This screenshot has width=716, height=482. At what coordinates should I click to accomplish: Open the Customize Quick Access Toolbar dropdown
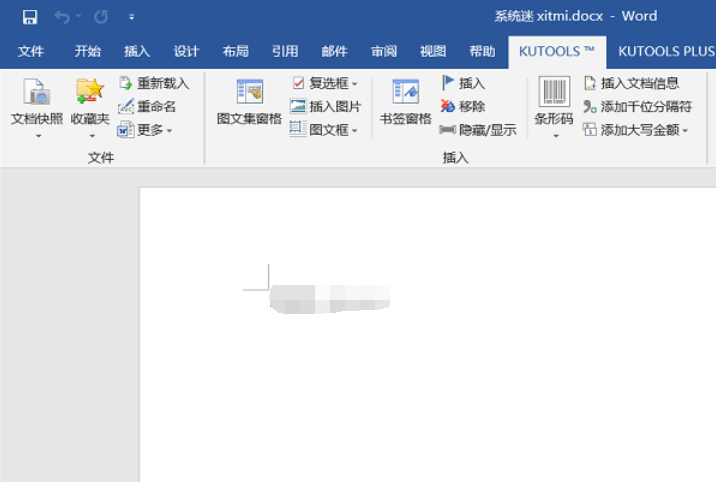tap(132, 17)
